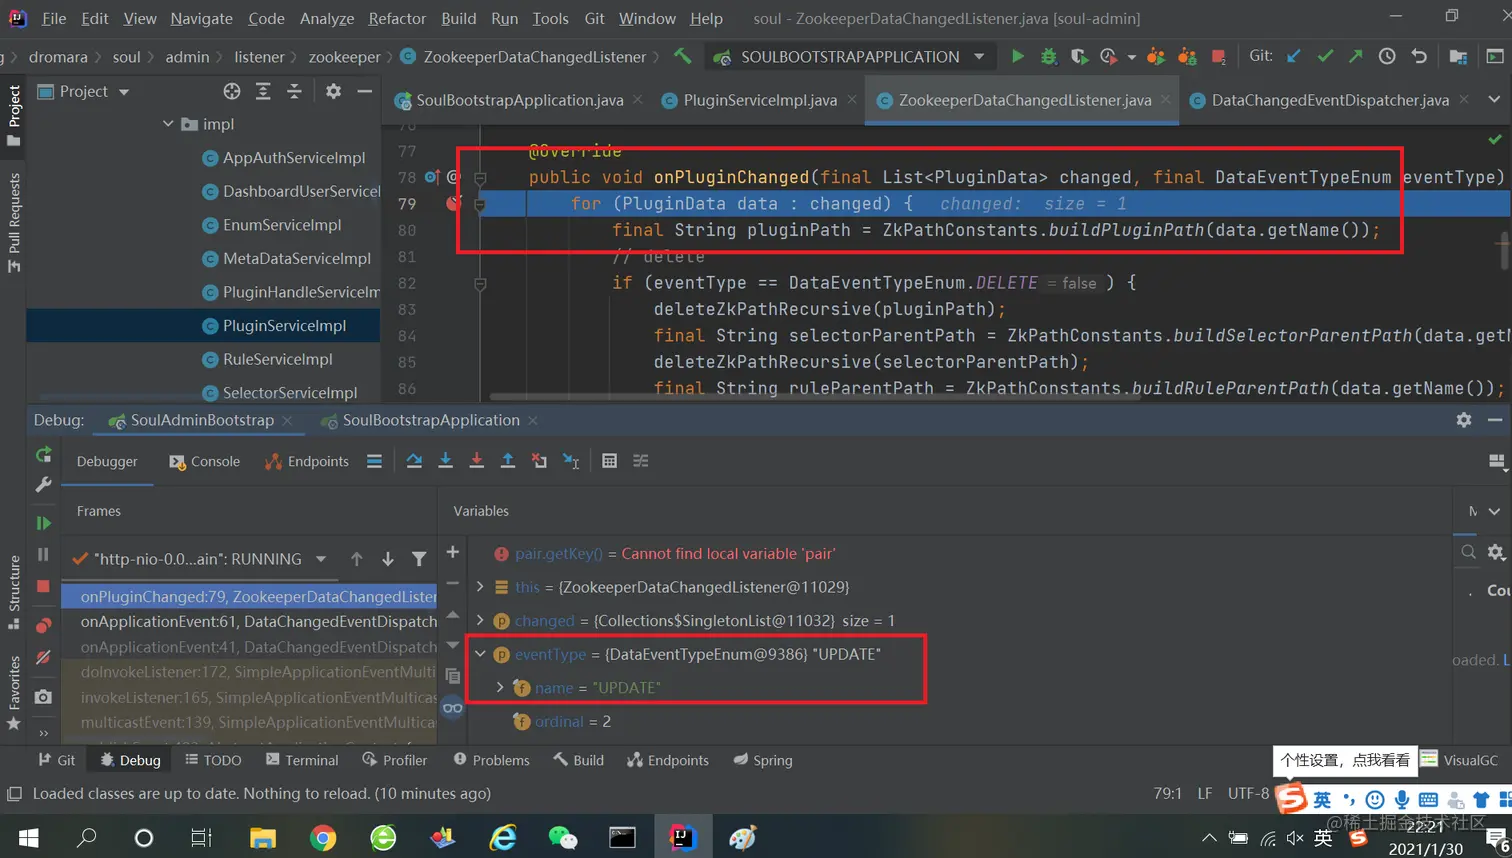This screenshot has width=1512, height=858.
Task: Click the Windows Start button
Action: point(28,837)
